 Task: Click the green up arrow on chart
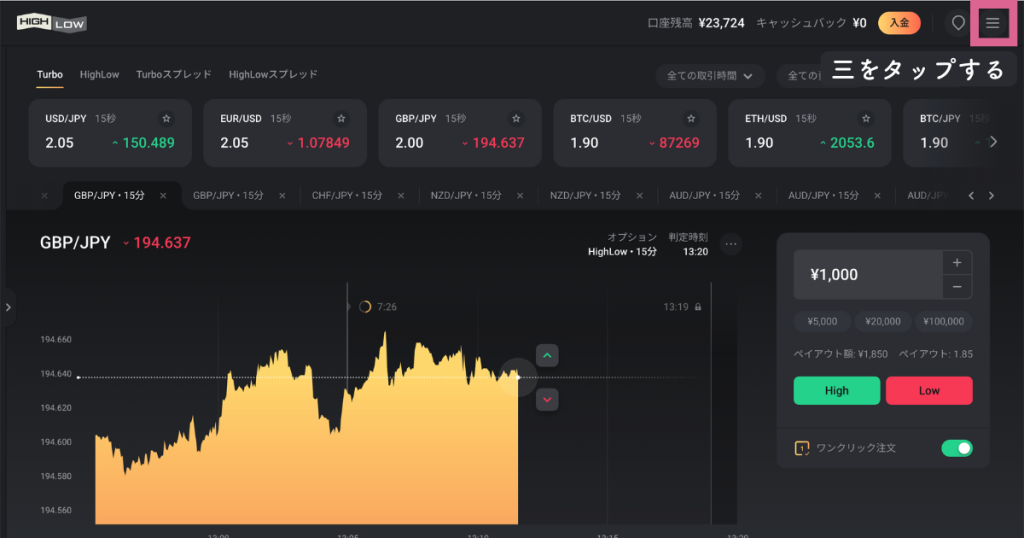tap(547, 355)
